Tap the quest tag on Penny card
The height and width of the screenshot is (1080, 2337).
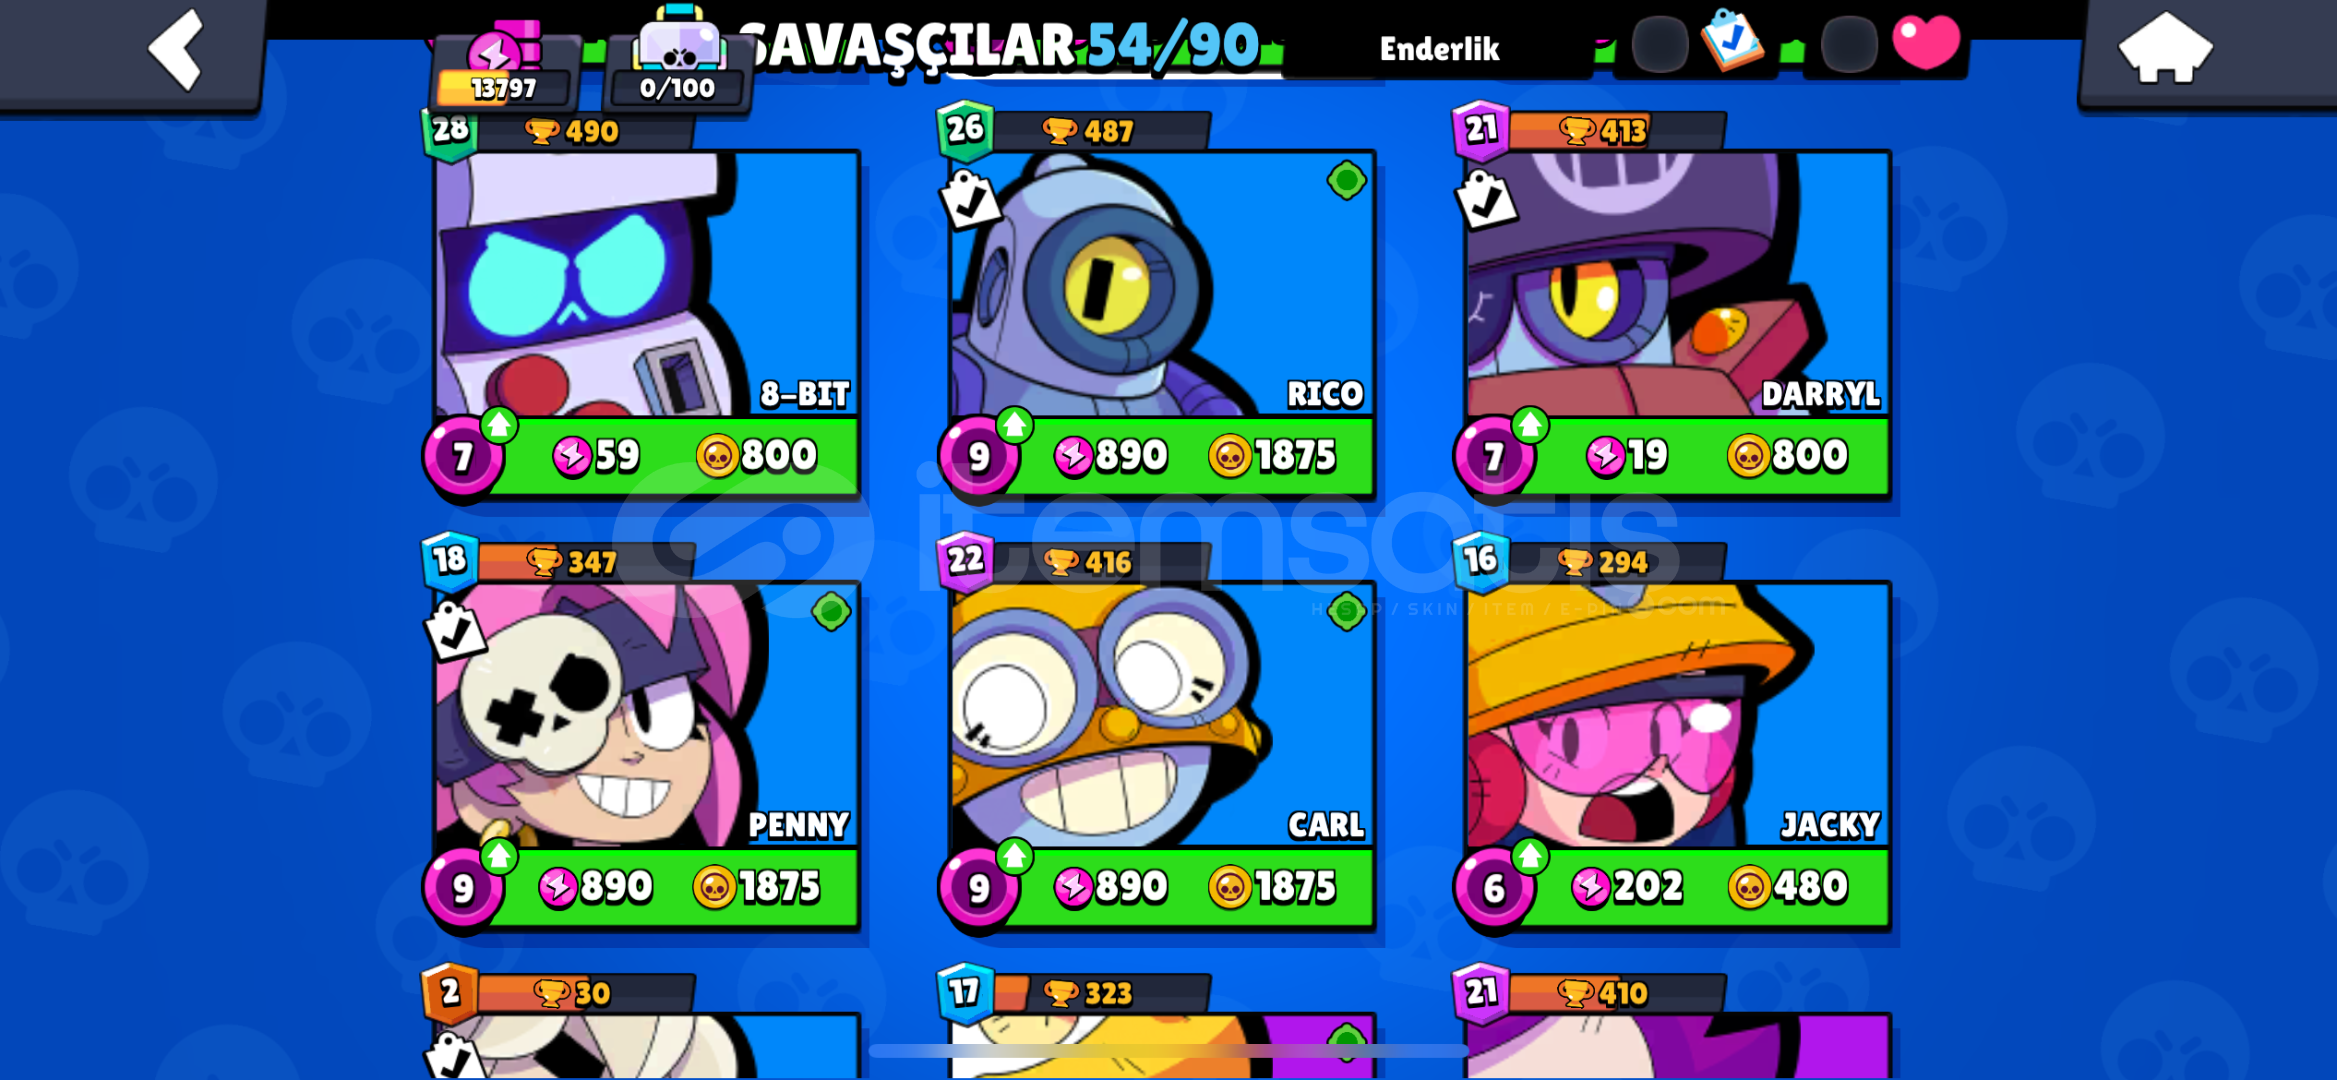click(455, 630)
